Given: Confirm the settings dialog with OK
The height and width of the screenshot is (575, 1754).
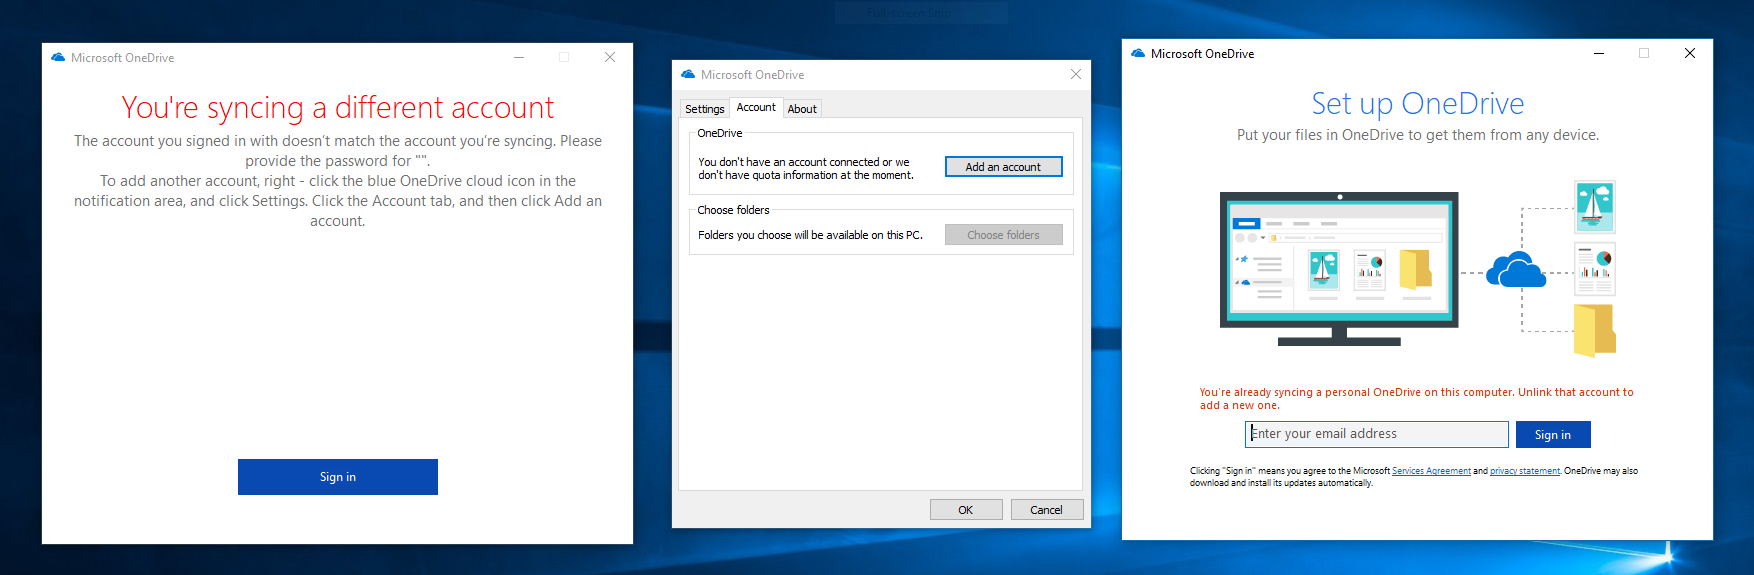Looking at the screenshot, I should click(966, 510).
